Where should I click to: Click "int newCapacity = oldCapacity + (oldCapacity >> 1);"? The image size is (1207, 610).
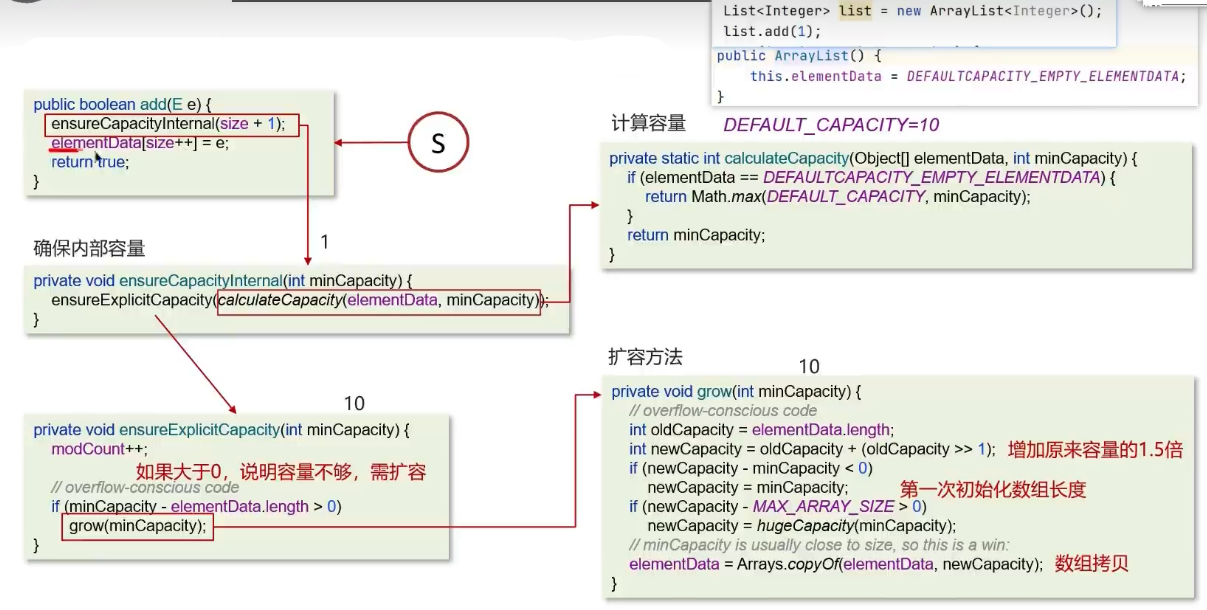pyautogui.click(x=812, y=449)
